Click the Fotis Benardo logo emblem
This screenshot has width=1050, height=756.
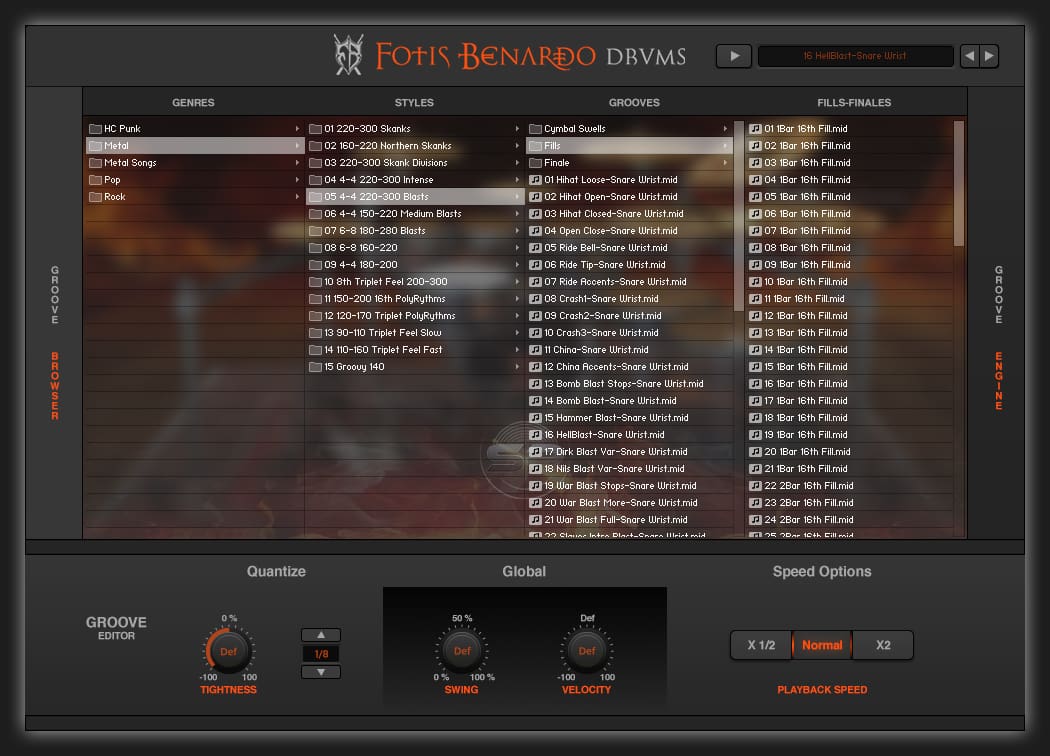pos(348,55)
